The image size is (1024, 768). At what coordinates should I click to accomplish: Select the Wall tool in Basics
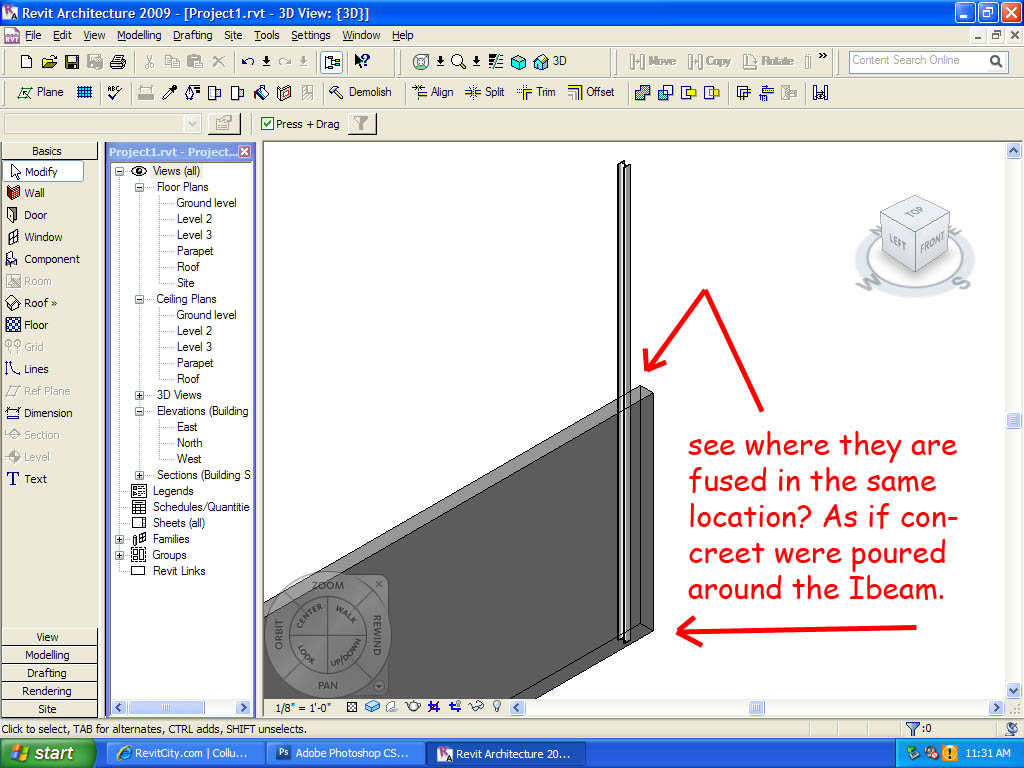click(x=26, y=193)
